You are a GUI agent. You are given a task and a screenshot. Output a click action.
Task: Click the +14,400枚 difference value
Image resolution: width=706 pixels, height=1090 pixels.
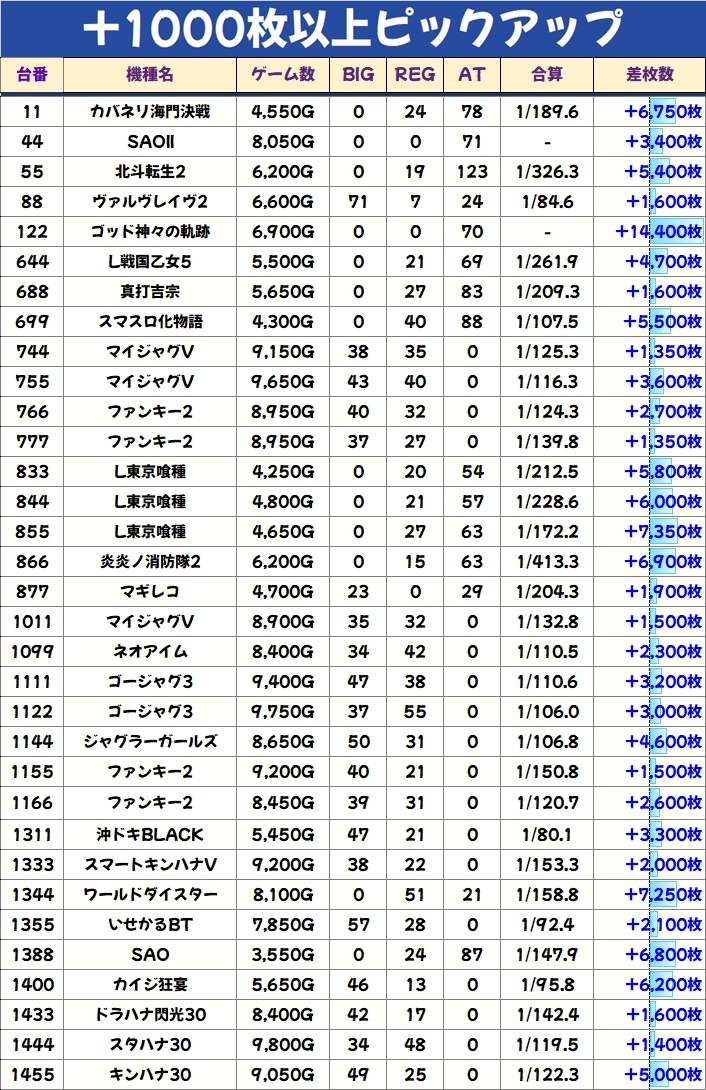(658, 231)
